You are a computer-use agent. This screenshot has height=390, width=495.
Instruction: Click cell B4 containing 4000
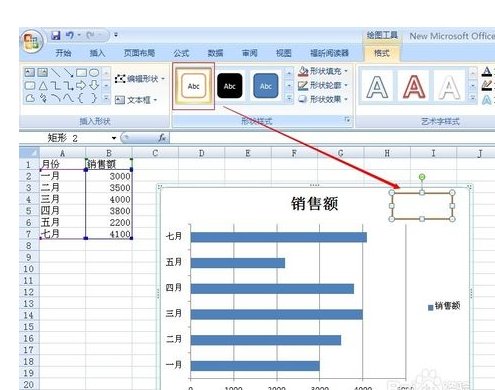coord(109,199)
